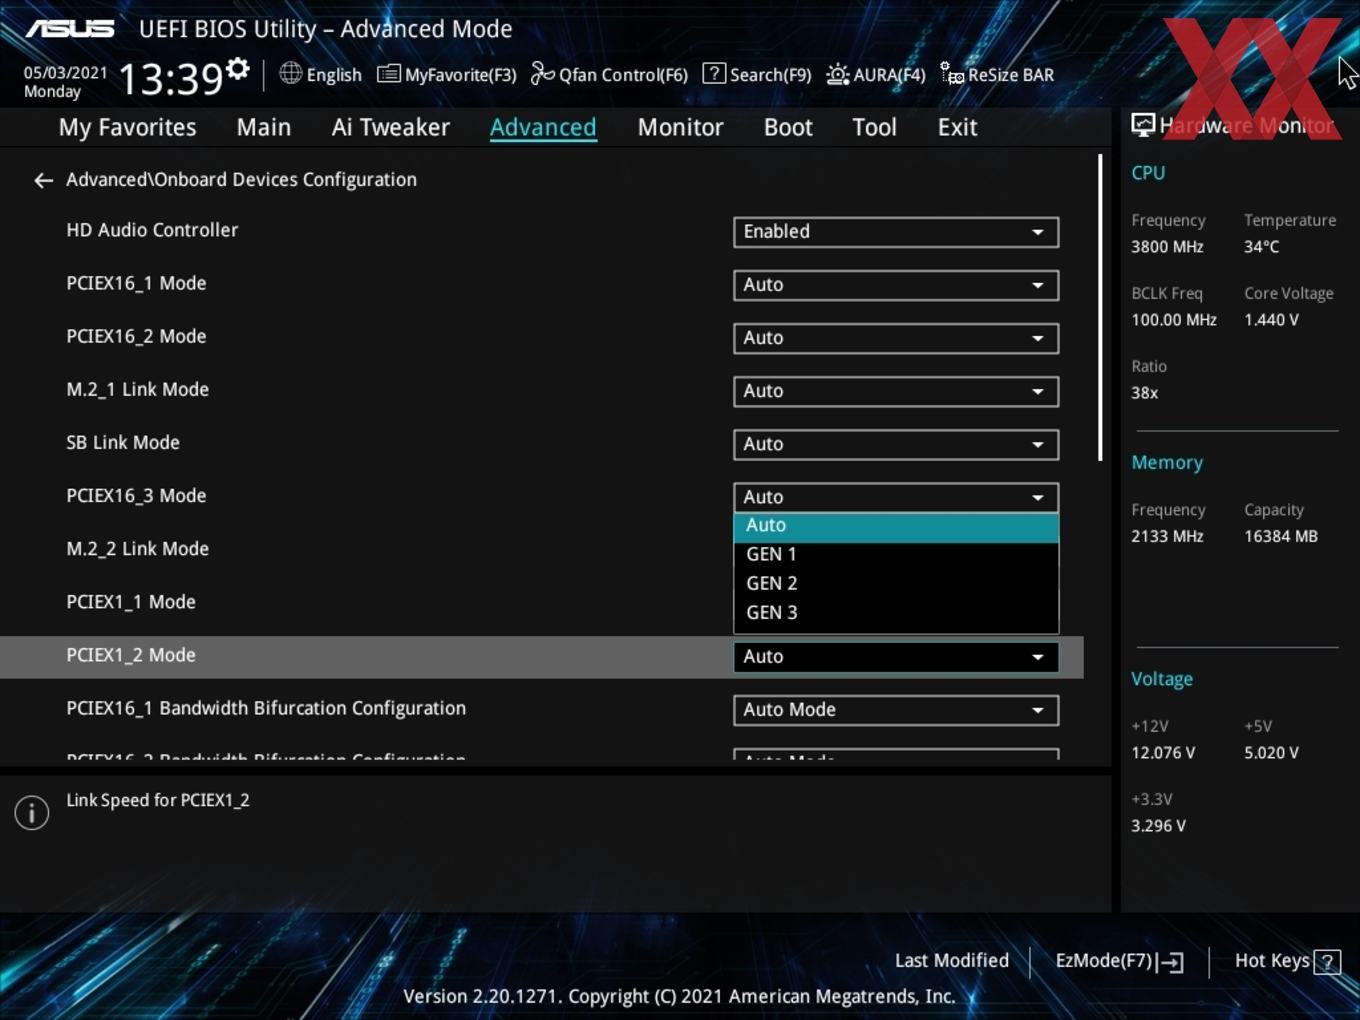This screenshot has width=1360, height=1020.
Task: Open the M.2_1 Link Mode dropdown
Action: (x=896, y=391)
